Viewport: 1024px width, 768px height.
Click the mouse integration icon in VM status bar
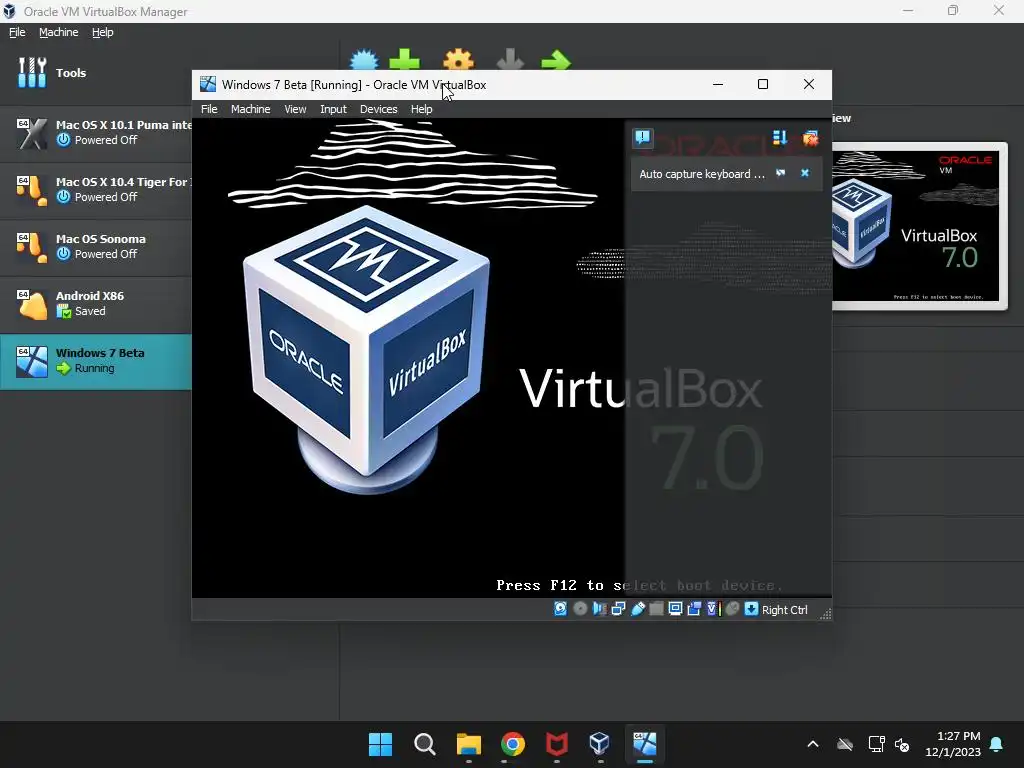(733, 609)
